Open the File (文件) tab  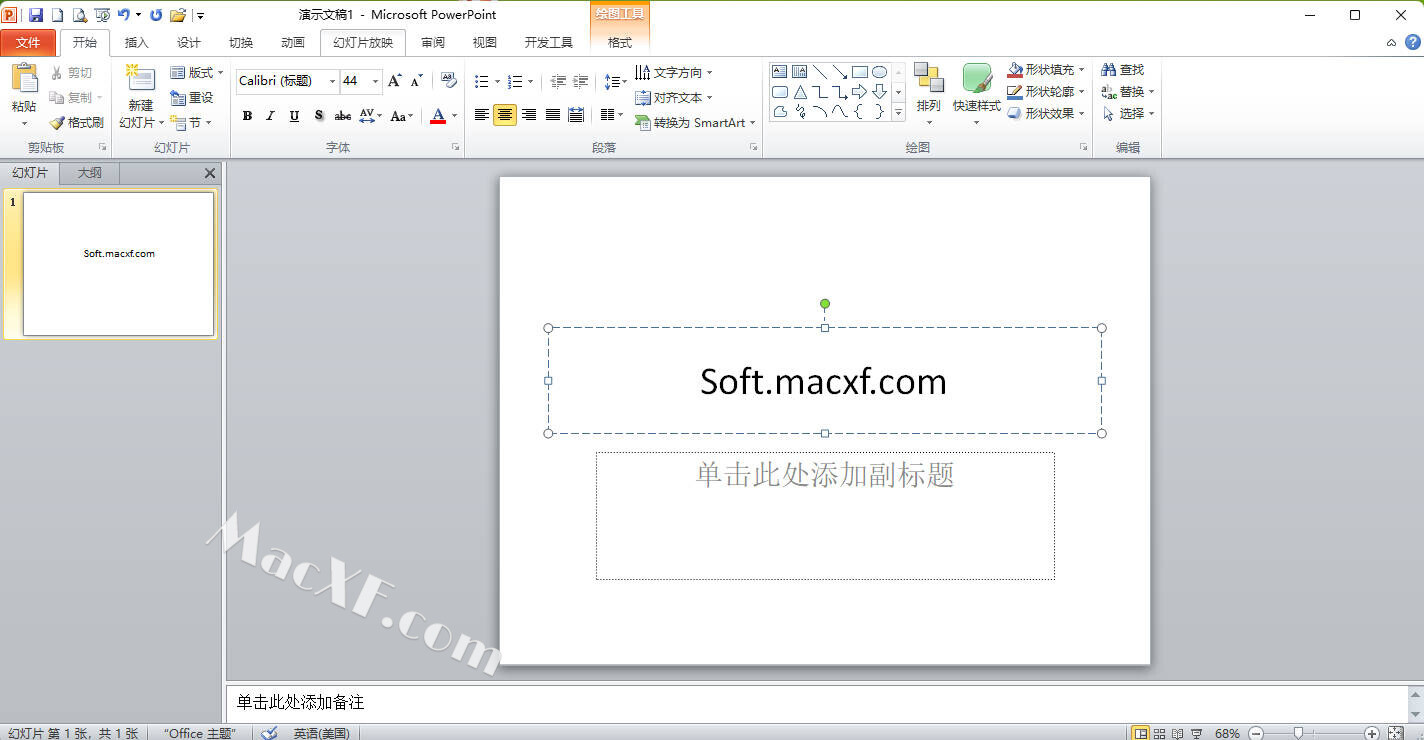pos(28,42)
